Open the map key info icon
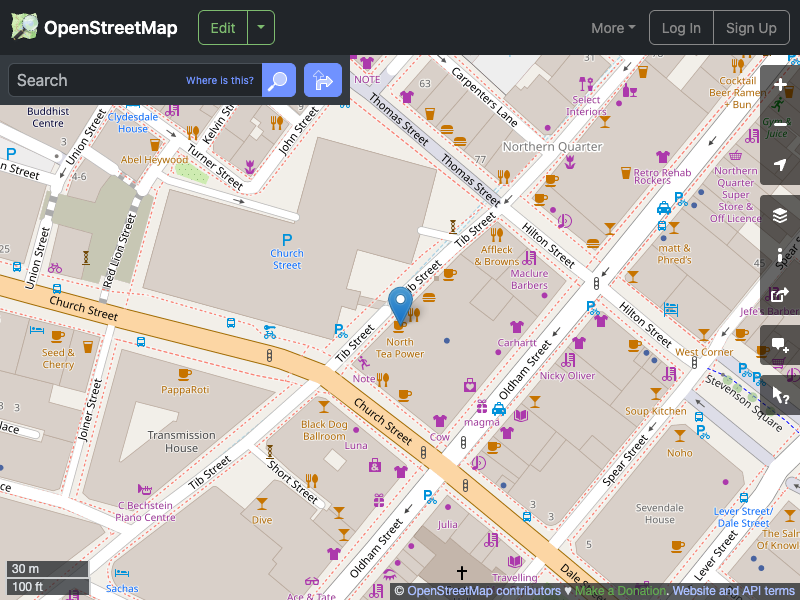Screen dimensions: 800x600 [x=779, y=255]
